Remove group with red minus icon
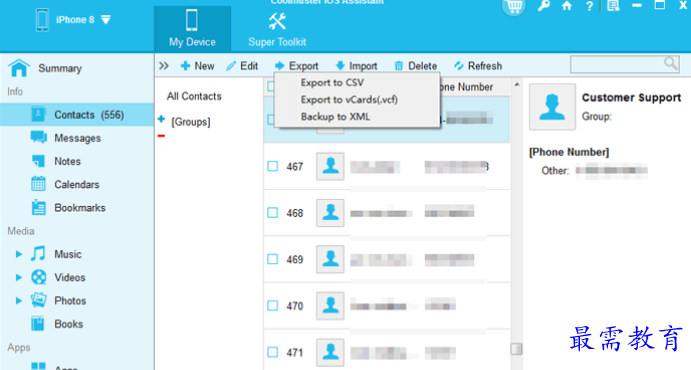The height and width of the screenshot is (370, 691). 161,136
